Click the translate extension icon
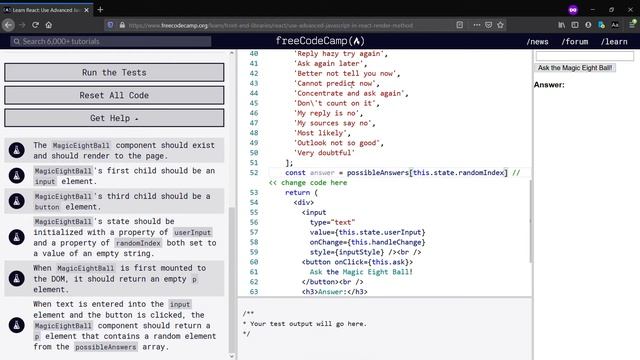The image size is (640, 360). 601,25
